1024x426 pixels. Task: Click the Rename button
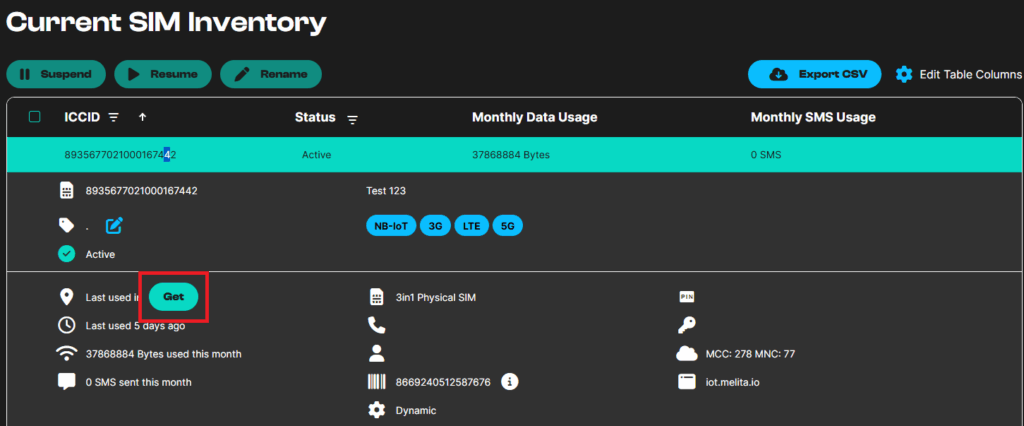(x=270, y=74)
